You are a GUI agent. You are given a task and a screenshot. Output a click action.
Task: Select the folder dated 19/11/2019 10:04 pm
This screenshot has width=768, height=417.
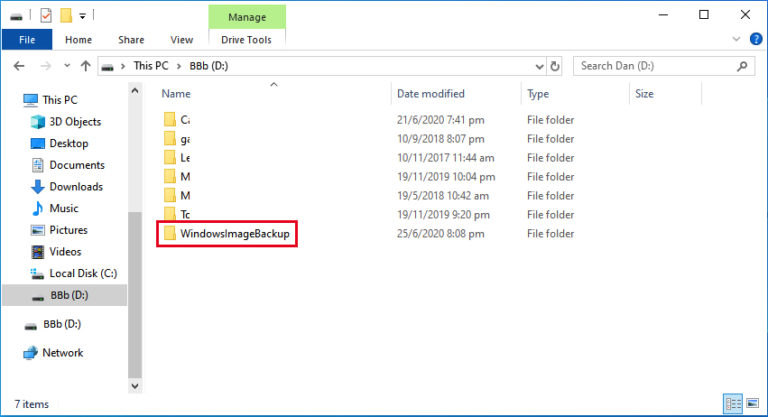coord(177,177)
